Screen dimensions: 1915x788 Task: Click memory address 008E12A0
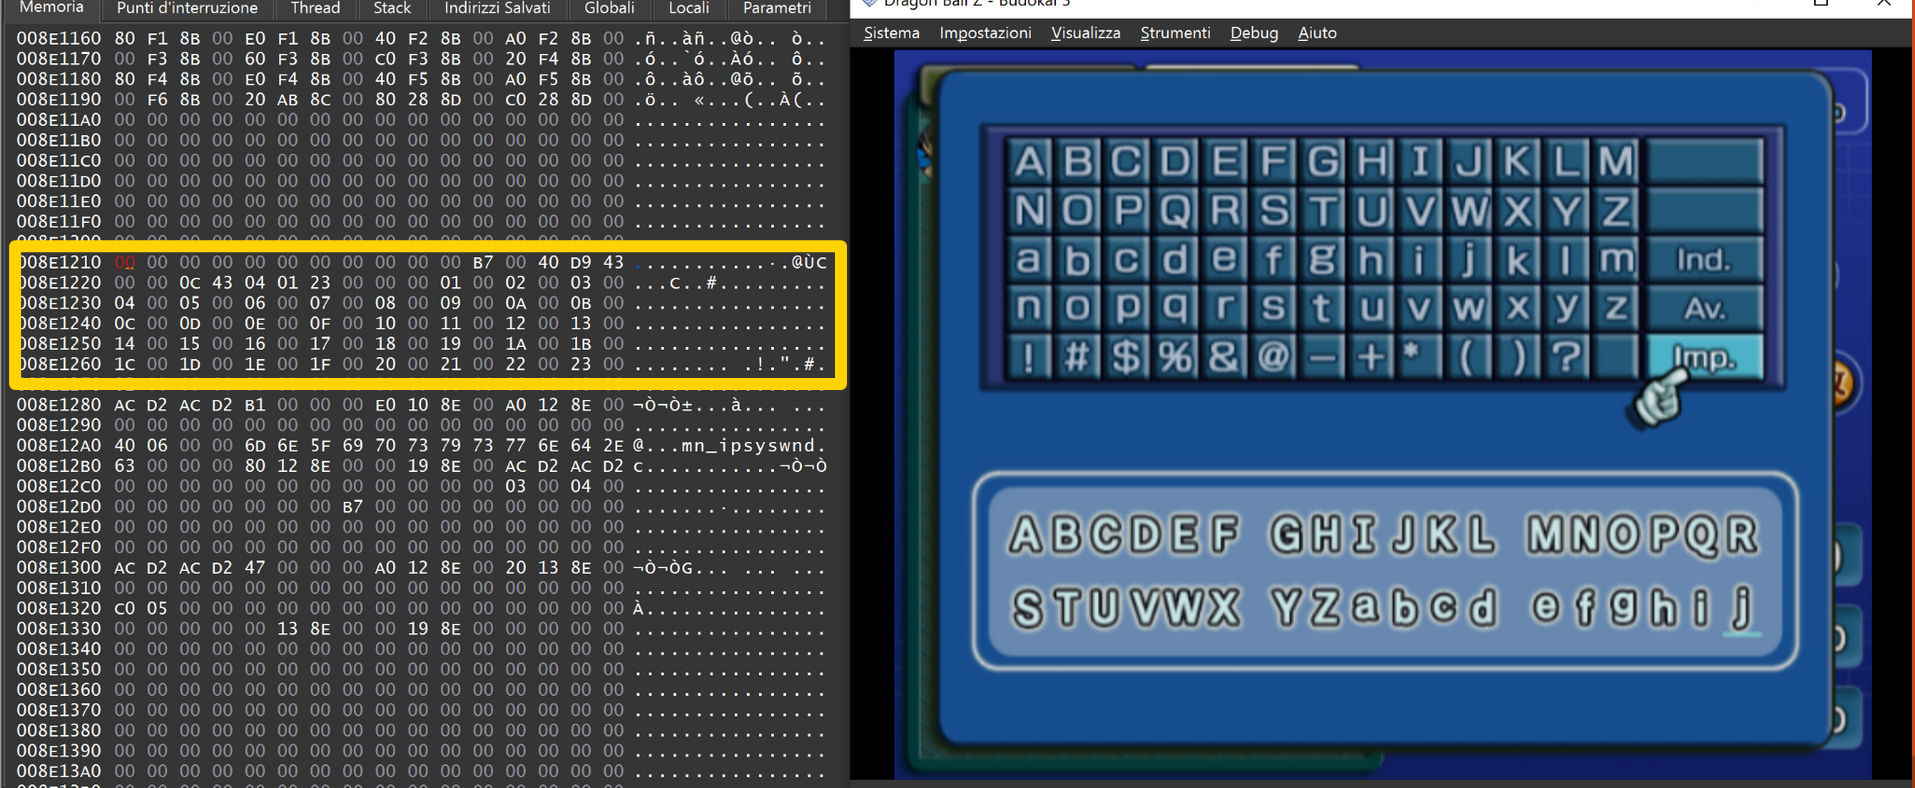click(58, 446)
